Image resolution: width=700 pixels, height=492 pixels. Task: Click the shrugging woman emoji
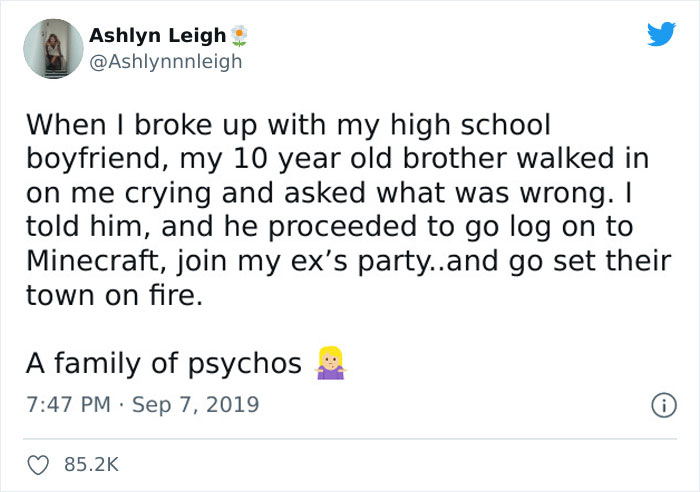tap(330, 363)
